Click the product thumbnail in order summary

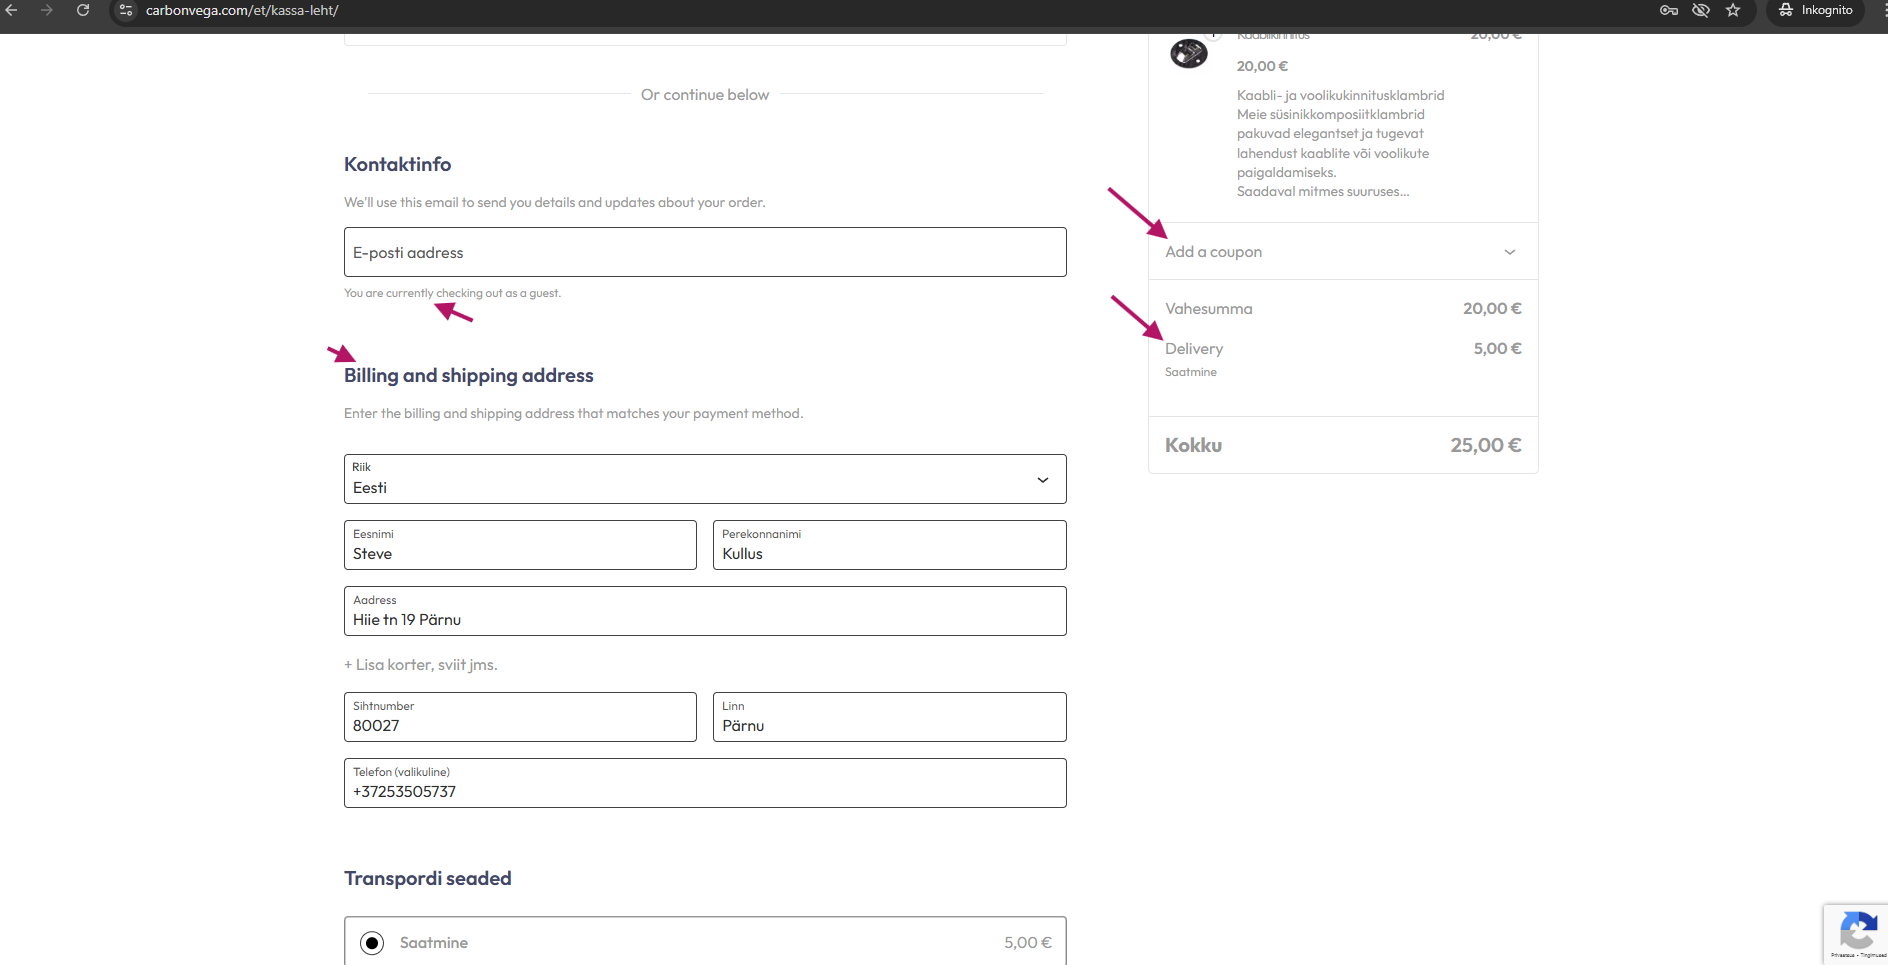point(1189,53)
